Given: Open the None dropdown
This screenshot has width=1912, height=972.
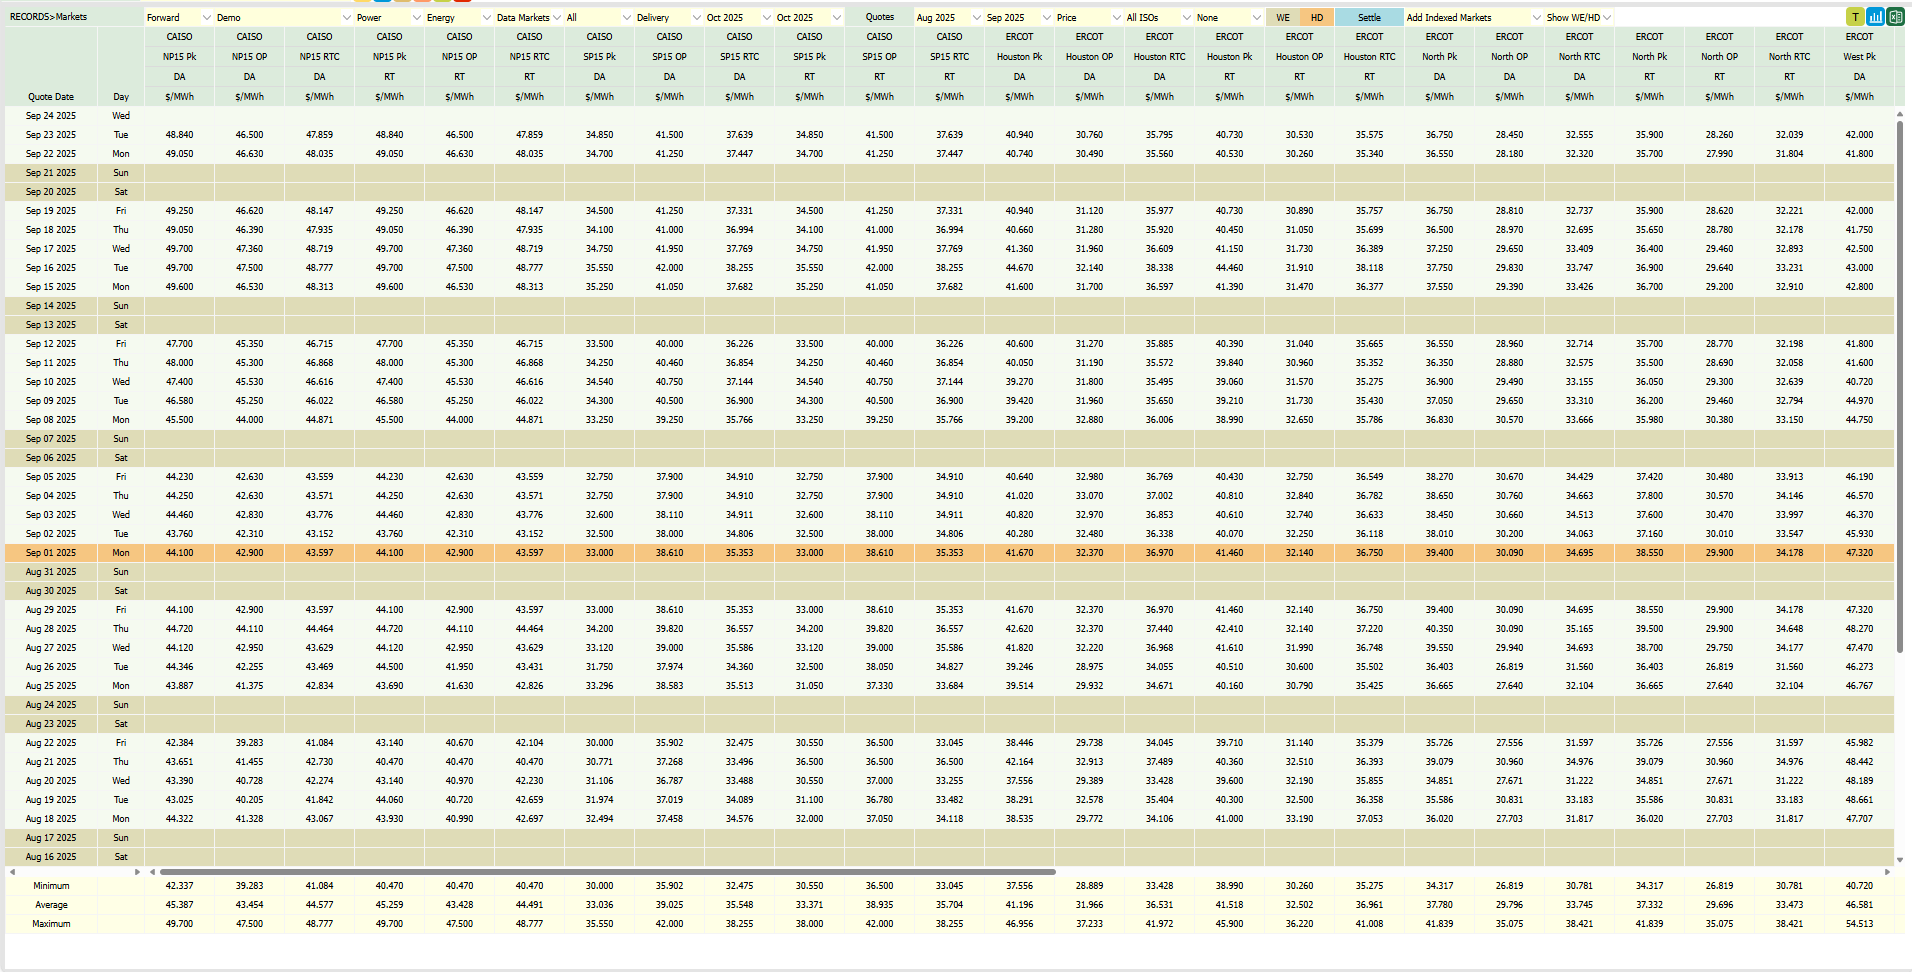Looking at the screenshot, I should coord(1229,17).
